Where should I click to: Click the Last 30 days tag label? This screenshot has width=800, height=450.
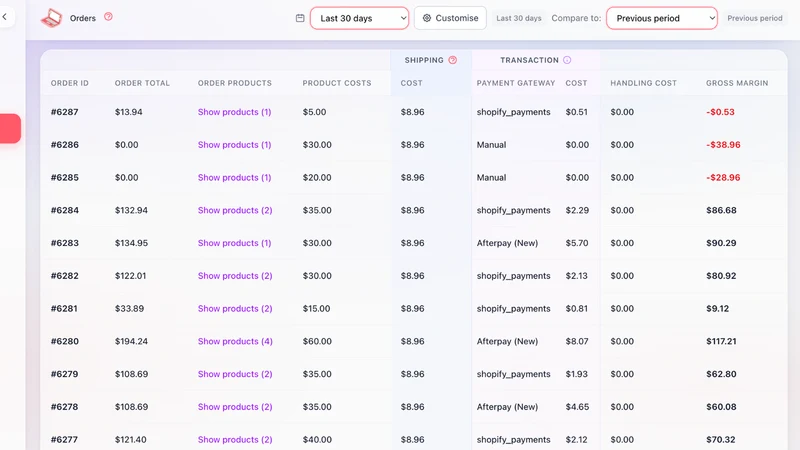(519, 18)
